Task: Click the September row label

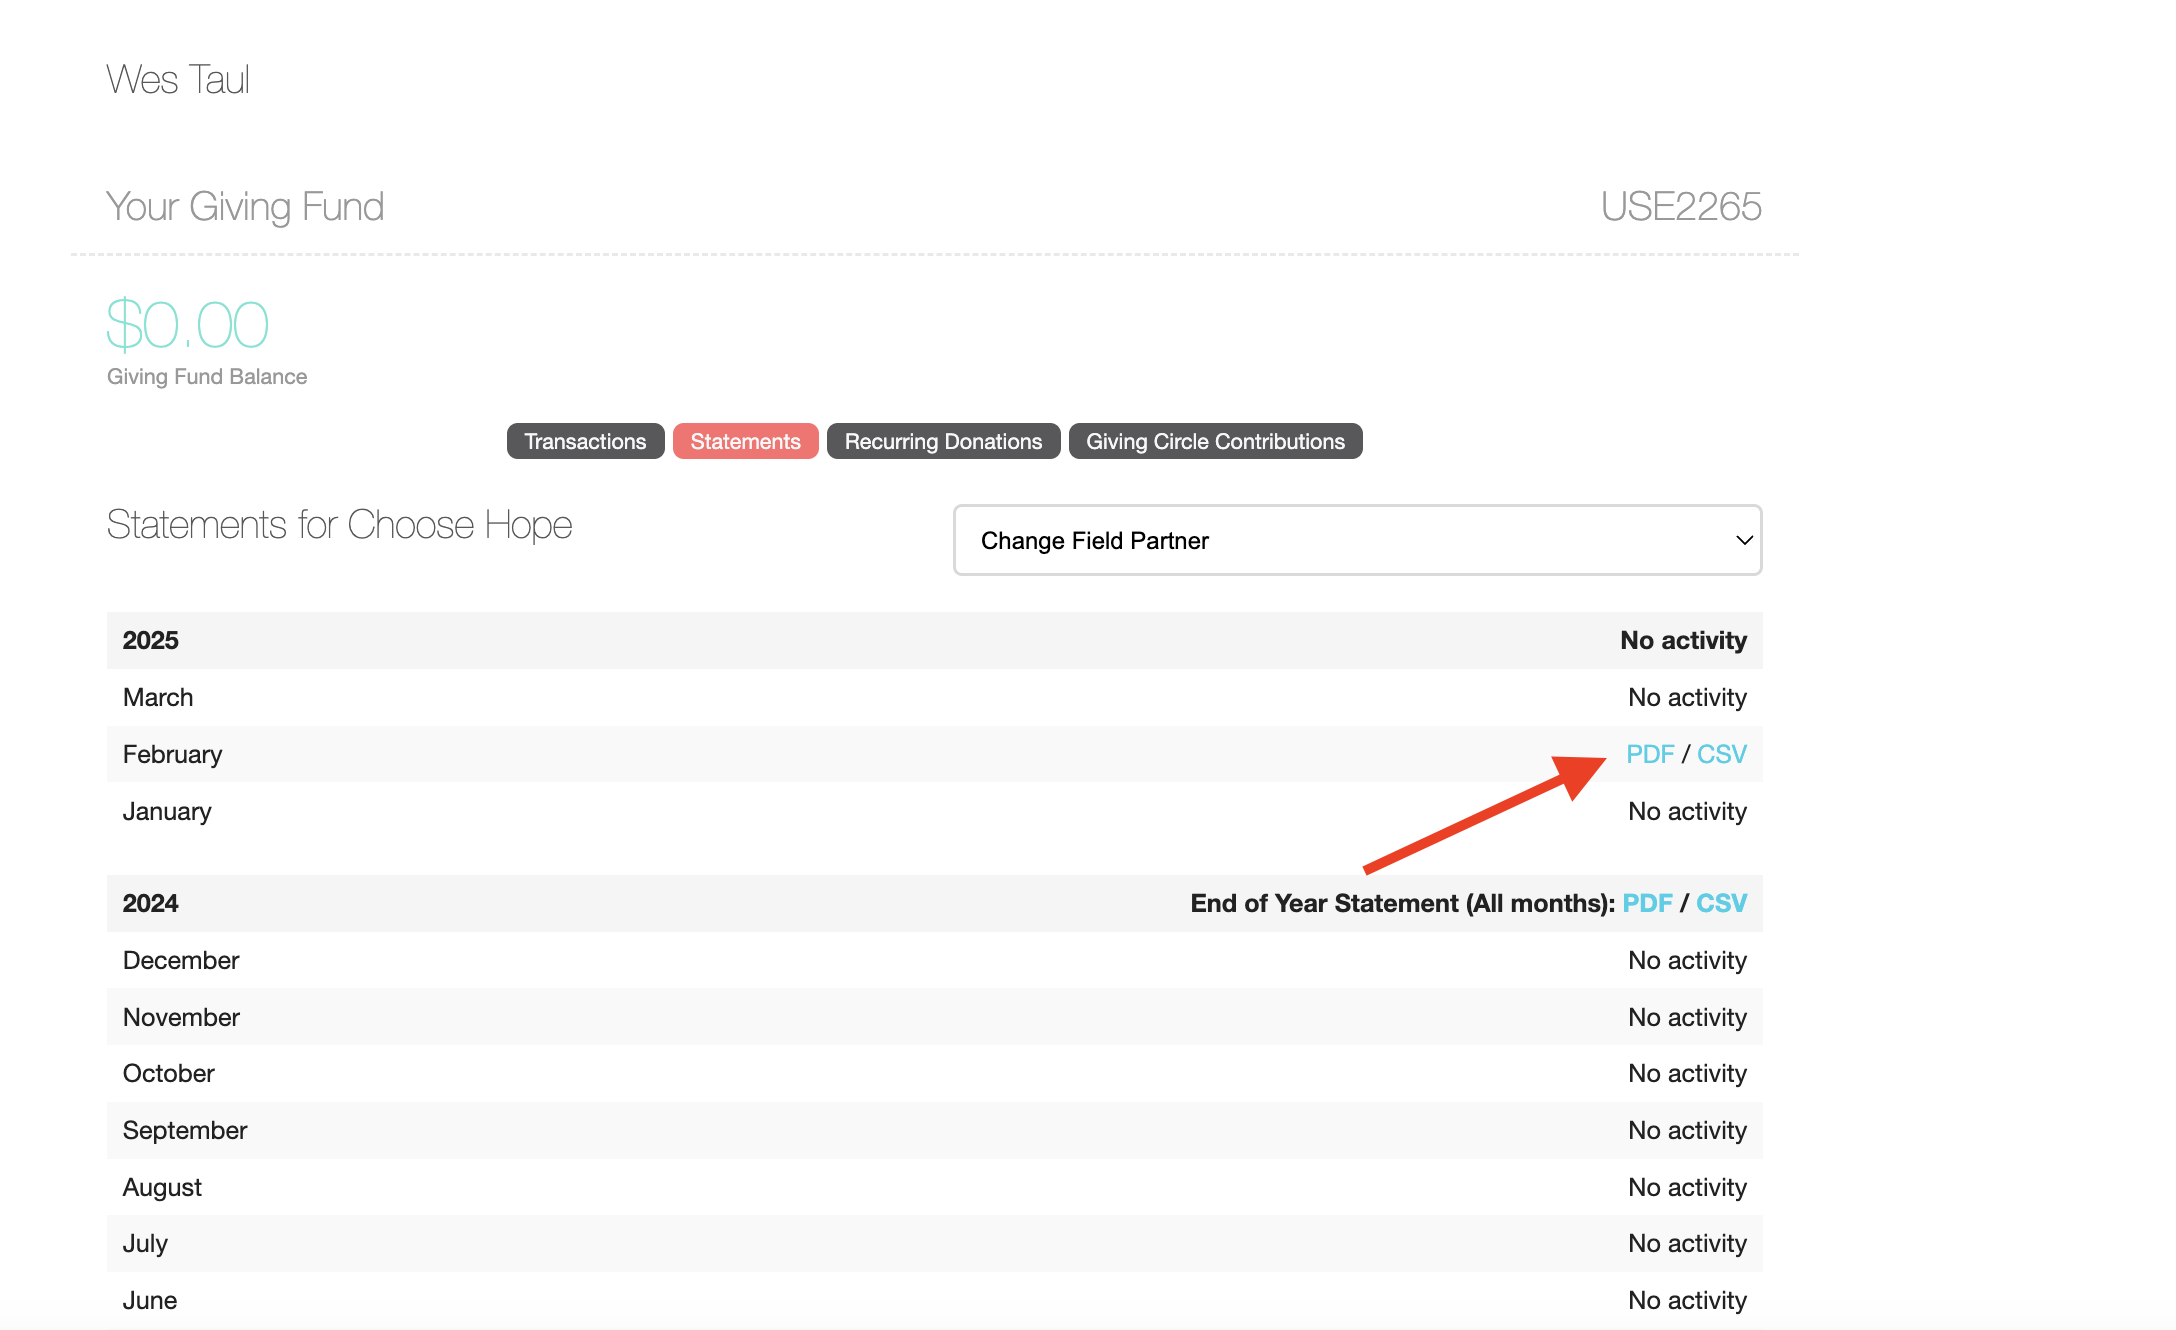Action: click(185, 1130)
